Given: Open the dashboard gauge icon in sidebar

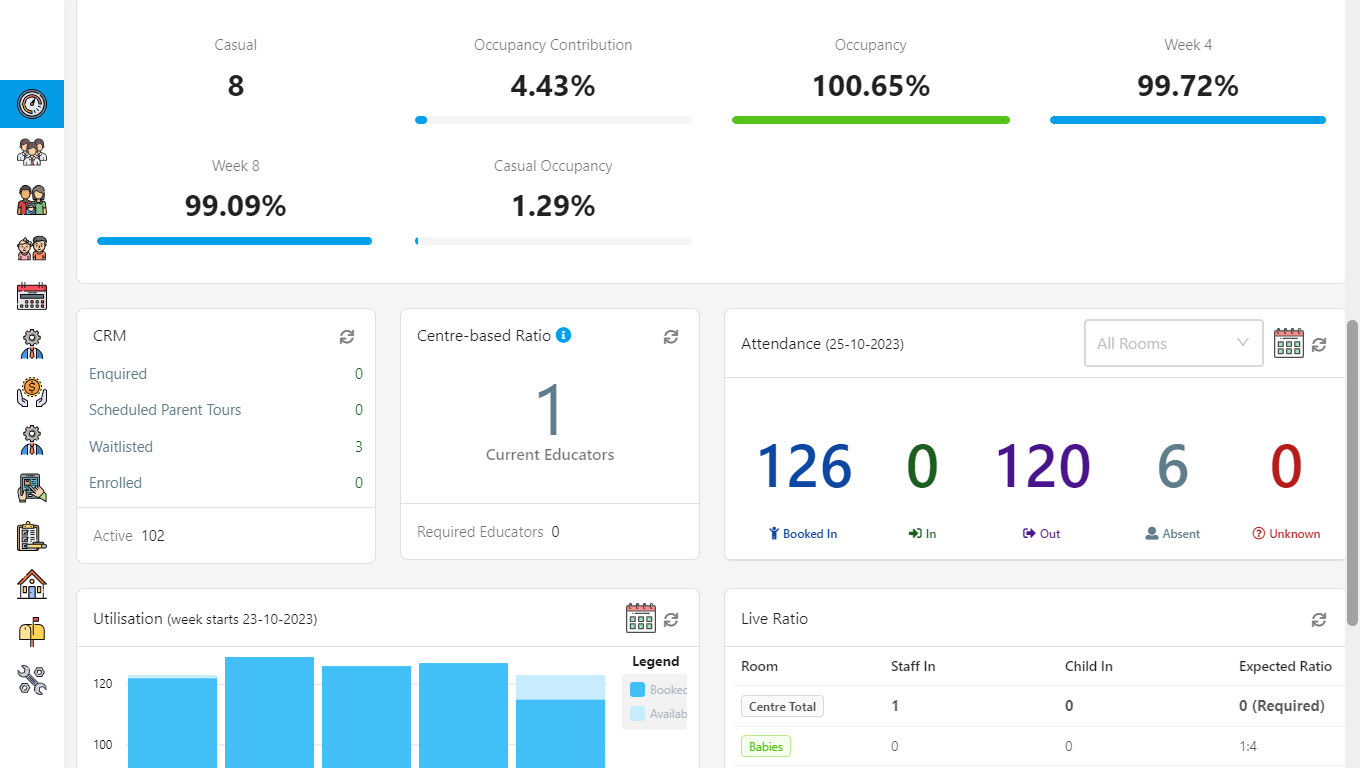Looking at the screenshot, I should pos(32,104).
